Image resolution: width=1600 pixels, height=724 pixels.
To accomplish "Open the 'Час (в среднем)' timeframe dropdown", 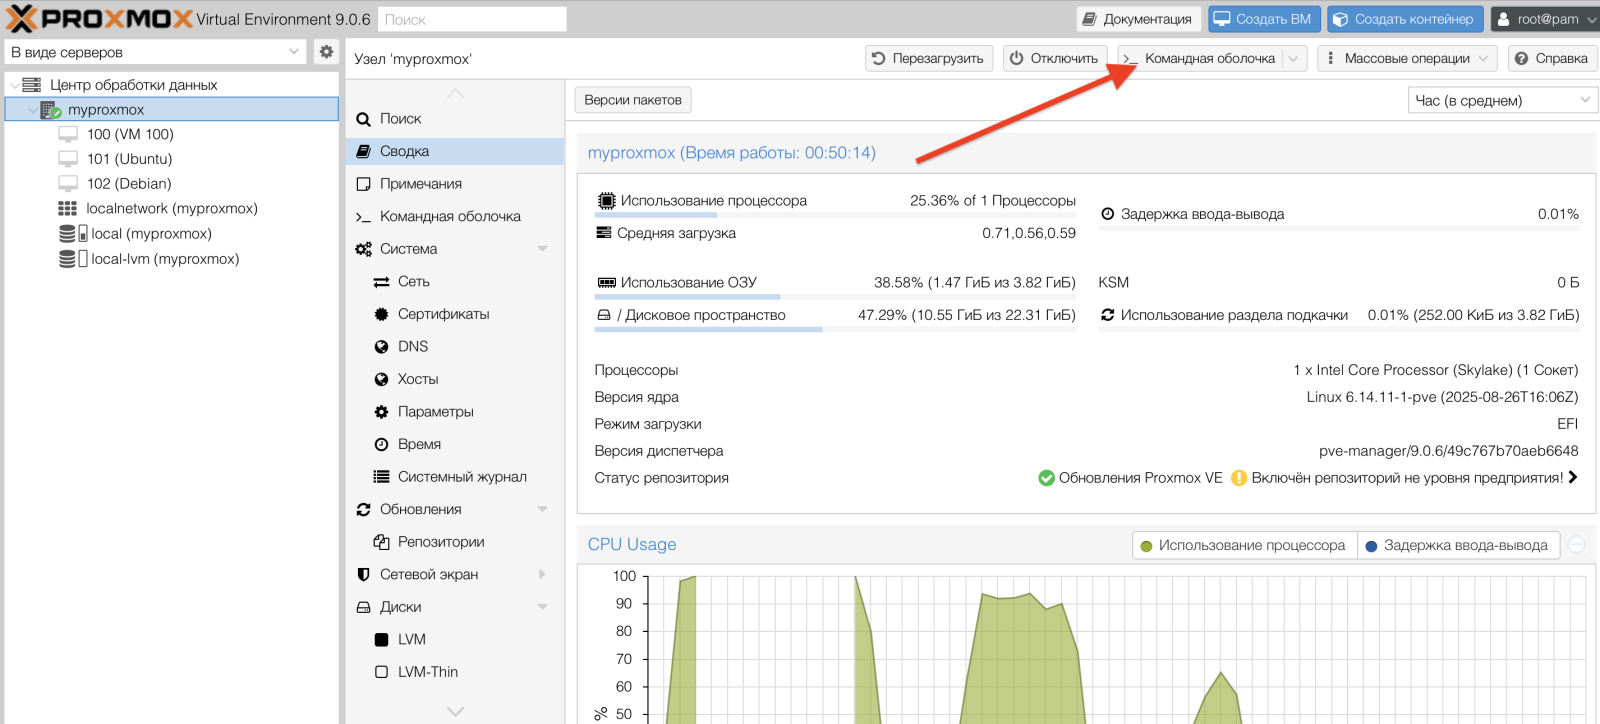I will 1502,100.
